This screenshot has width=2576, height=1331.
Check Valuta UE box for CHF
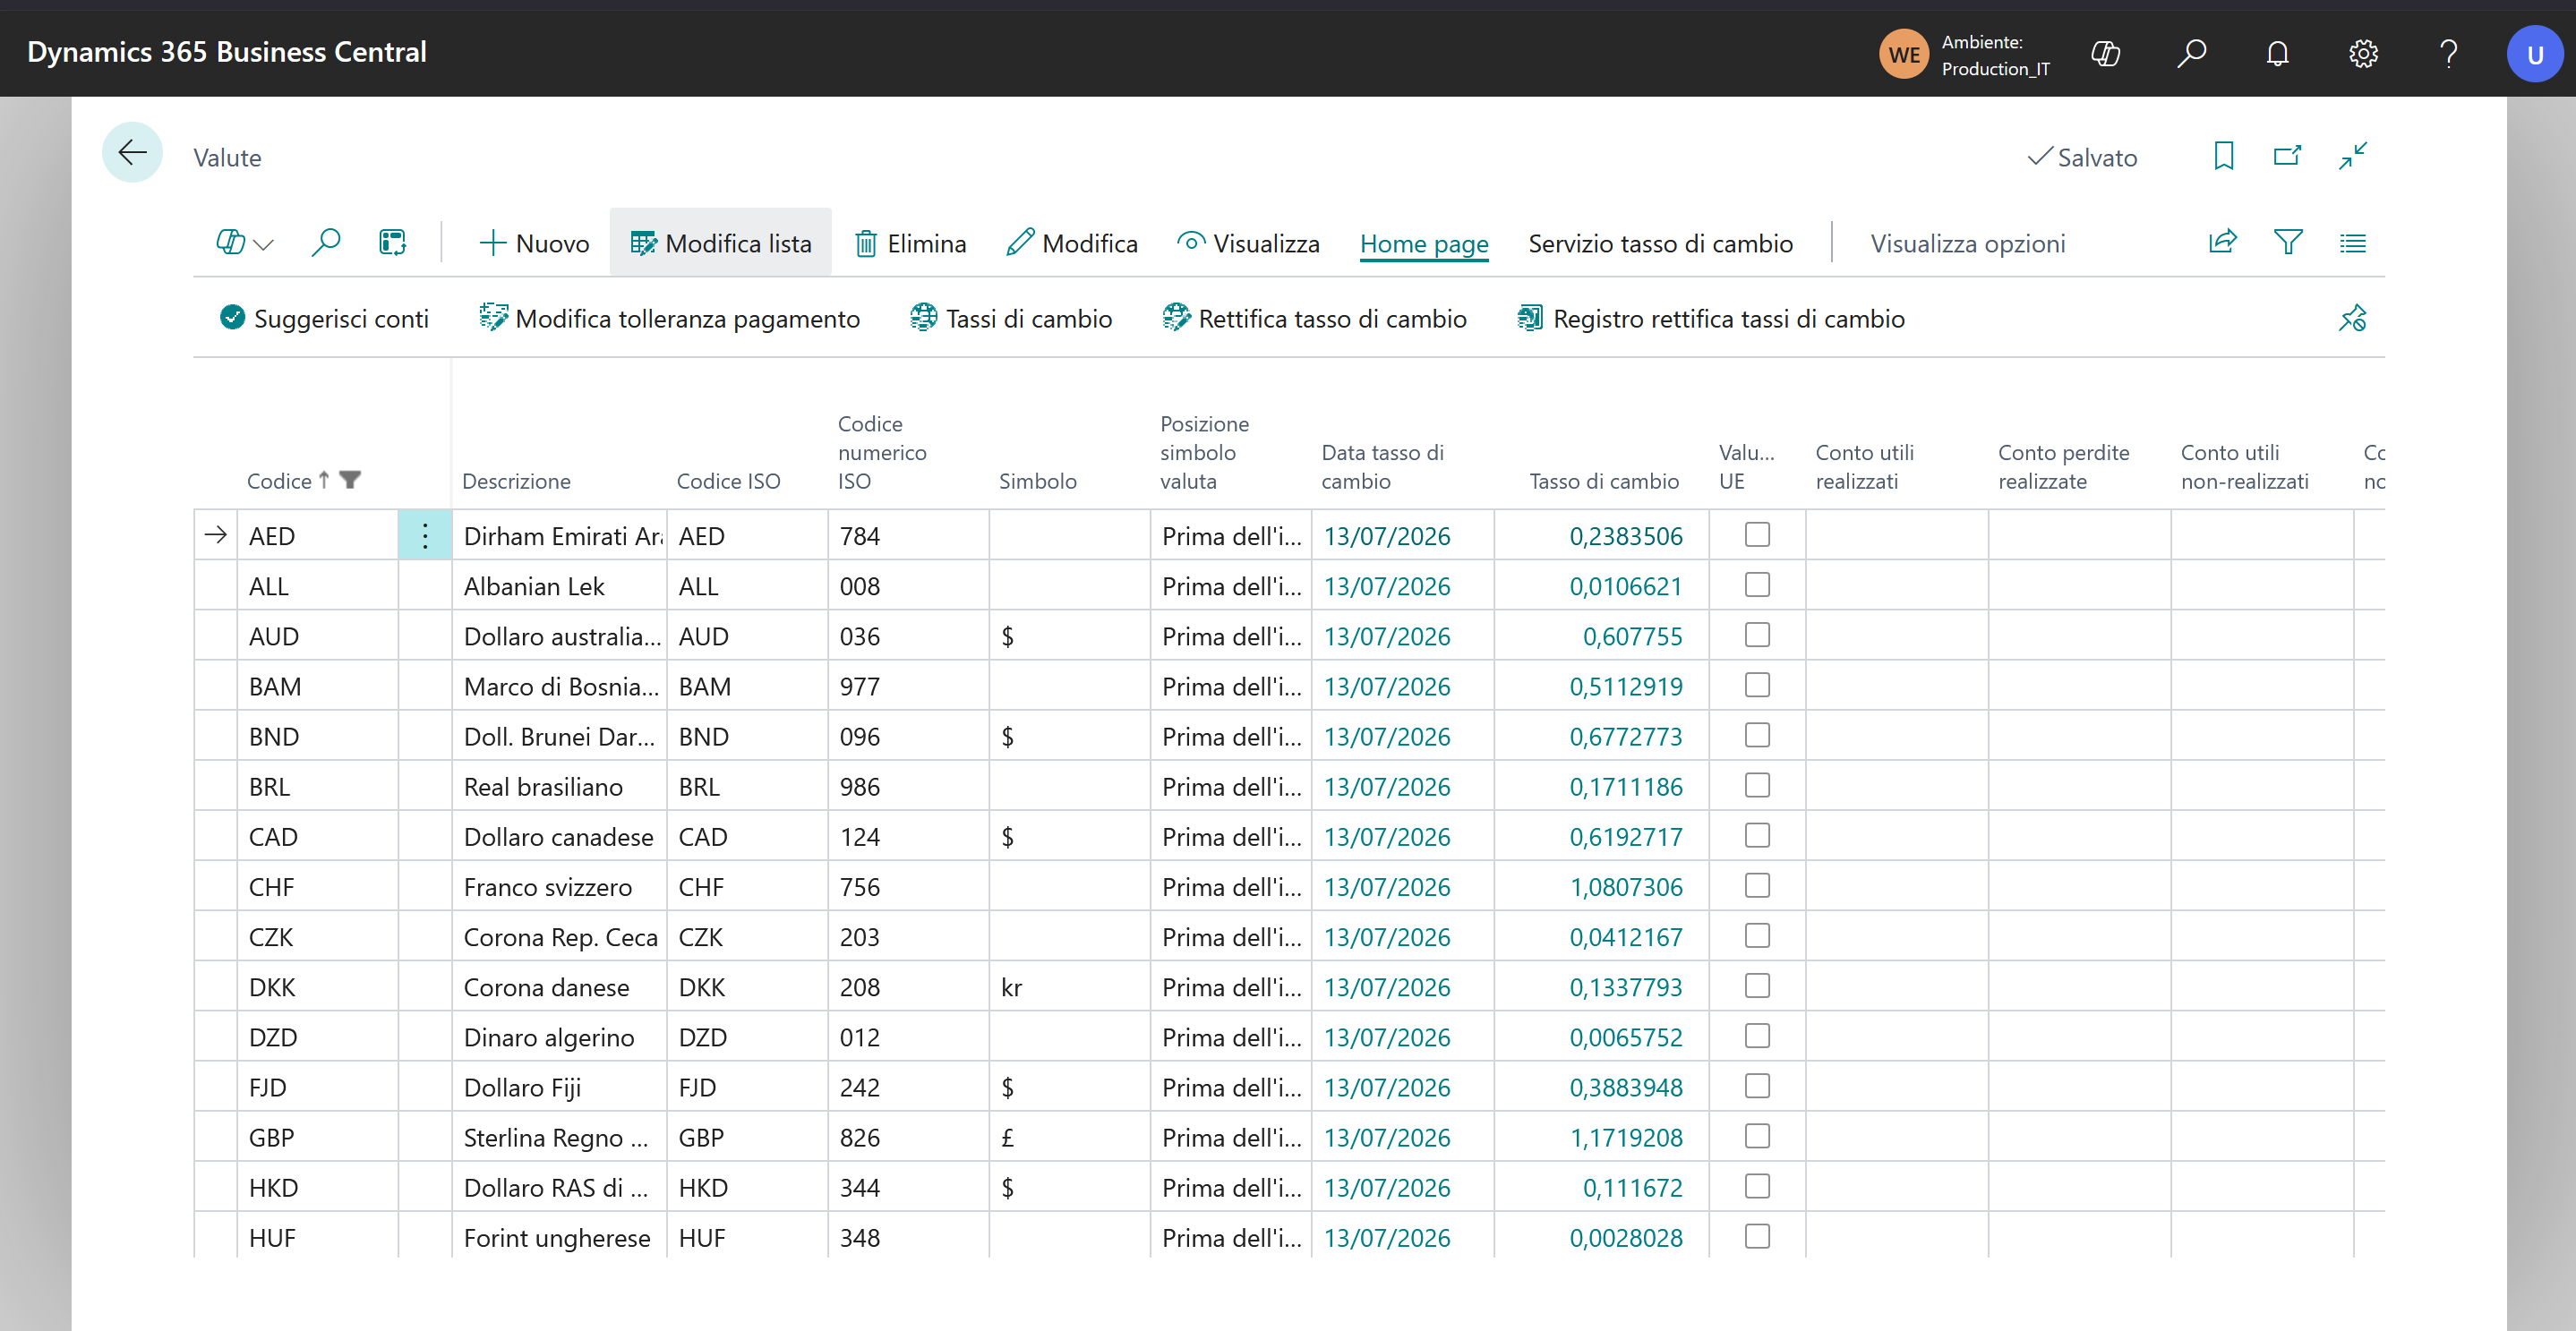click(x=1757, y=885)
